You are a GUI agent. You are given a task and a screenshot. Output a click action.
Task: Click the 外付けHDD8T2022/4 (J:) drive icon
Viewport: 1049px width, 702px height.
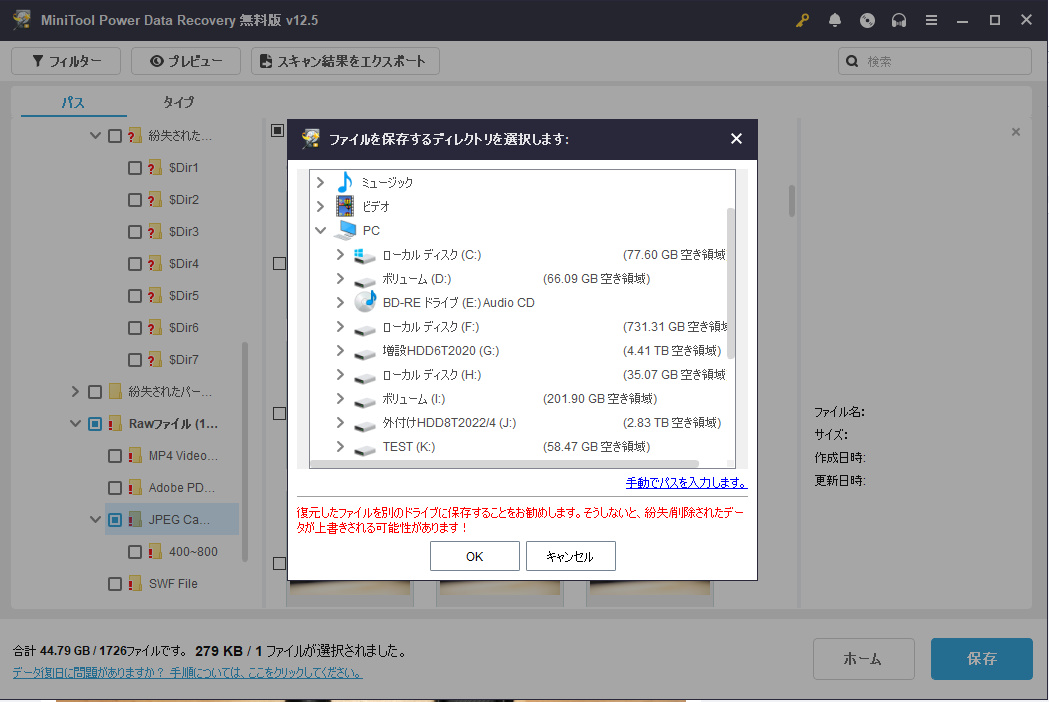point(365,425)
